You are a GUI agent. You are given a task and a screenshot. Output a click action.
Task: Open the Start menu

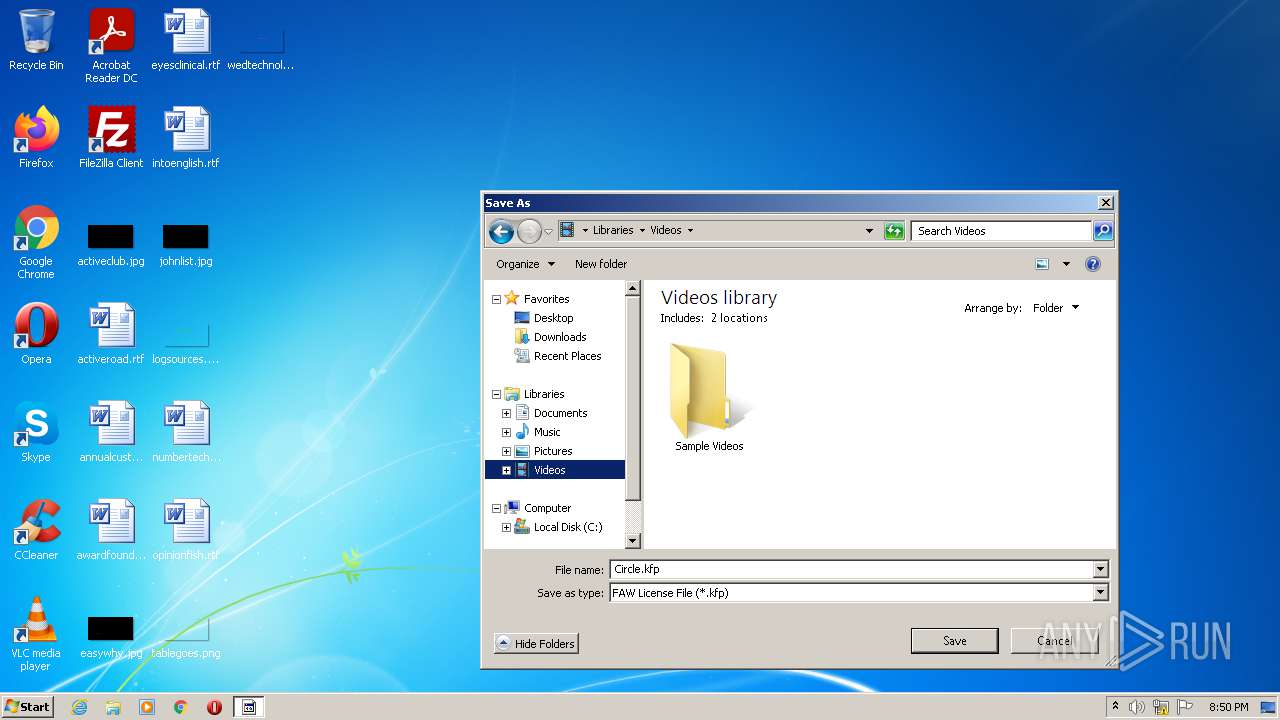[27, 707]
